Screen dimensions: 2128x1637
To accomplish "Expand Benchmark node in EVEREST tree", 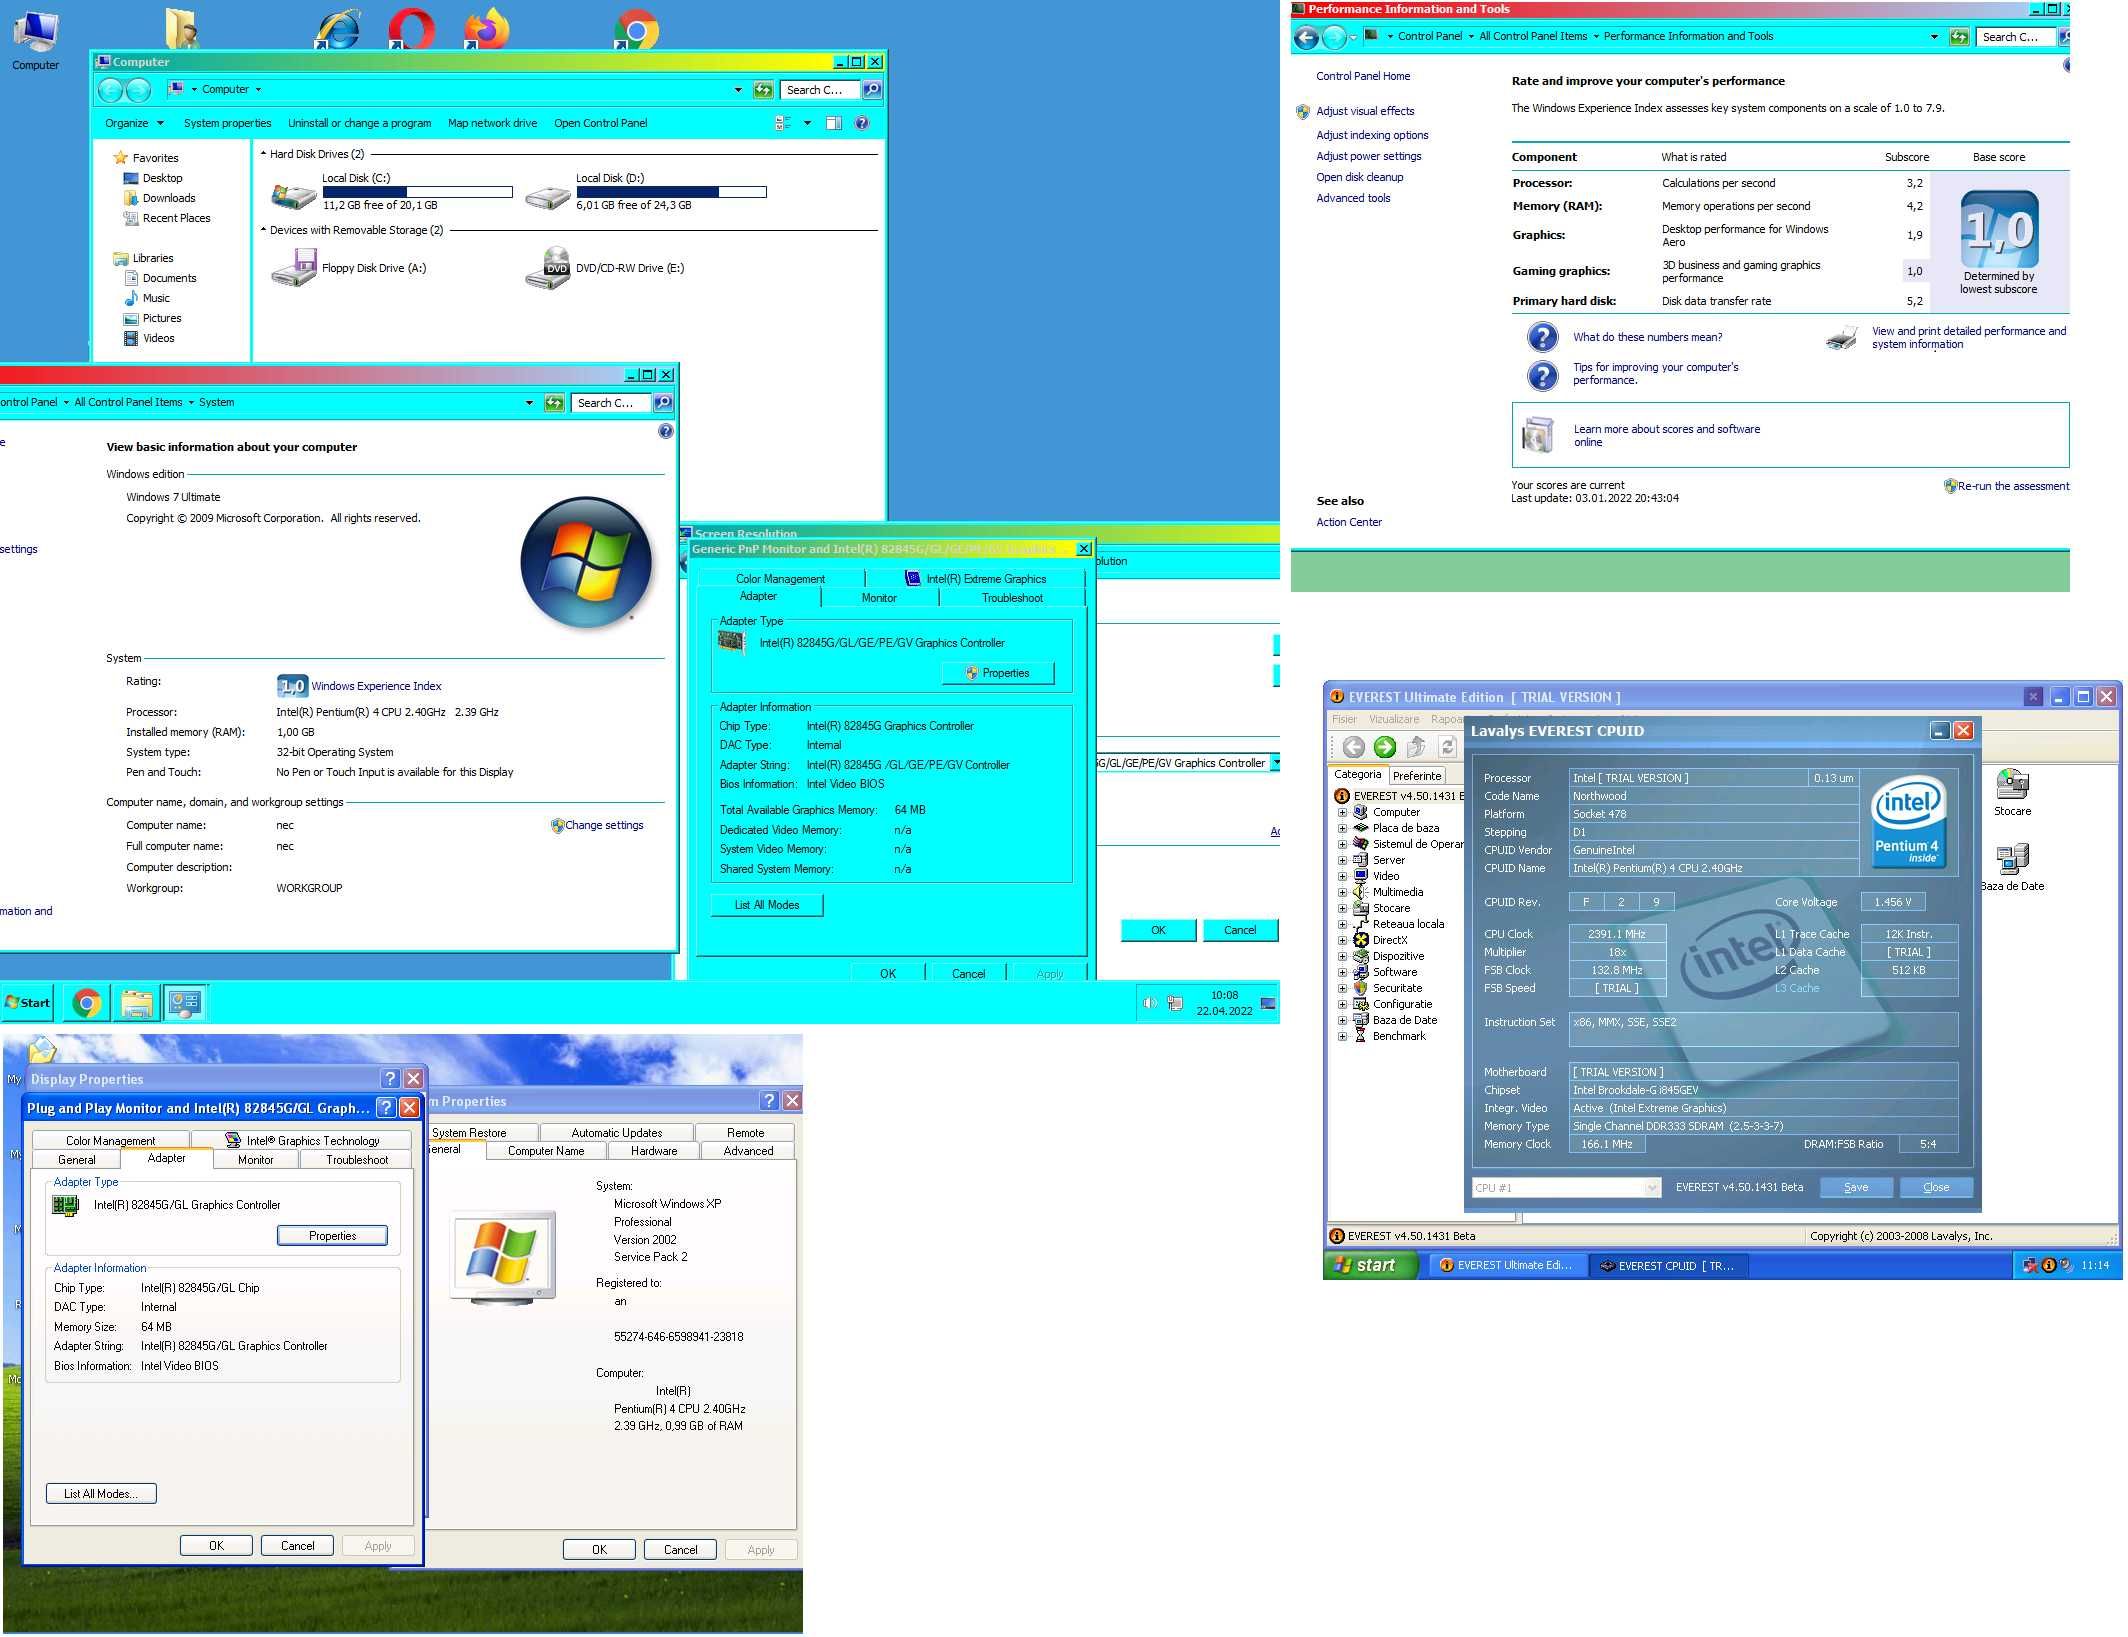I will point(1342,1036).
